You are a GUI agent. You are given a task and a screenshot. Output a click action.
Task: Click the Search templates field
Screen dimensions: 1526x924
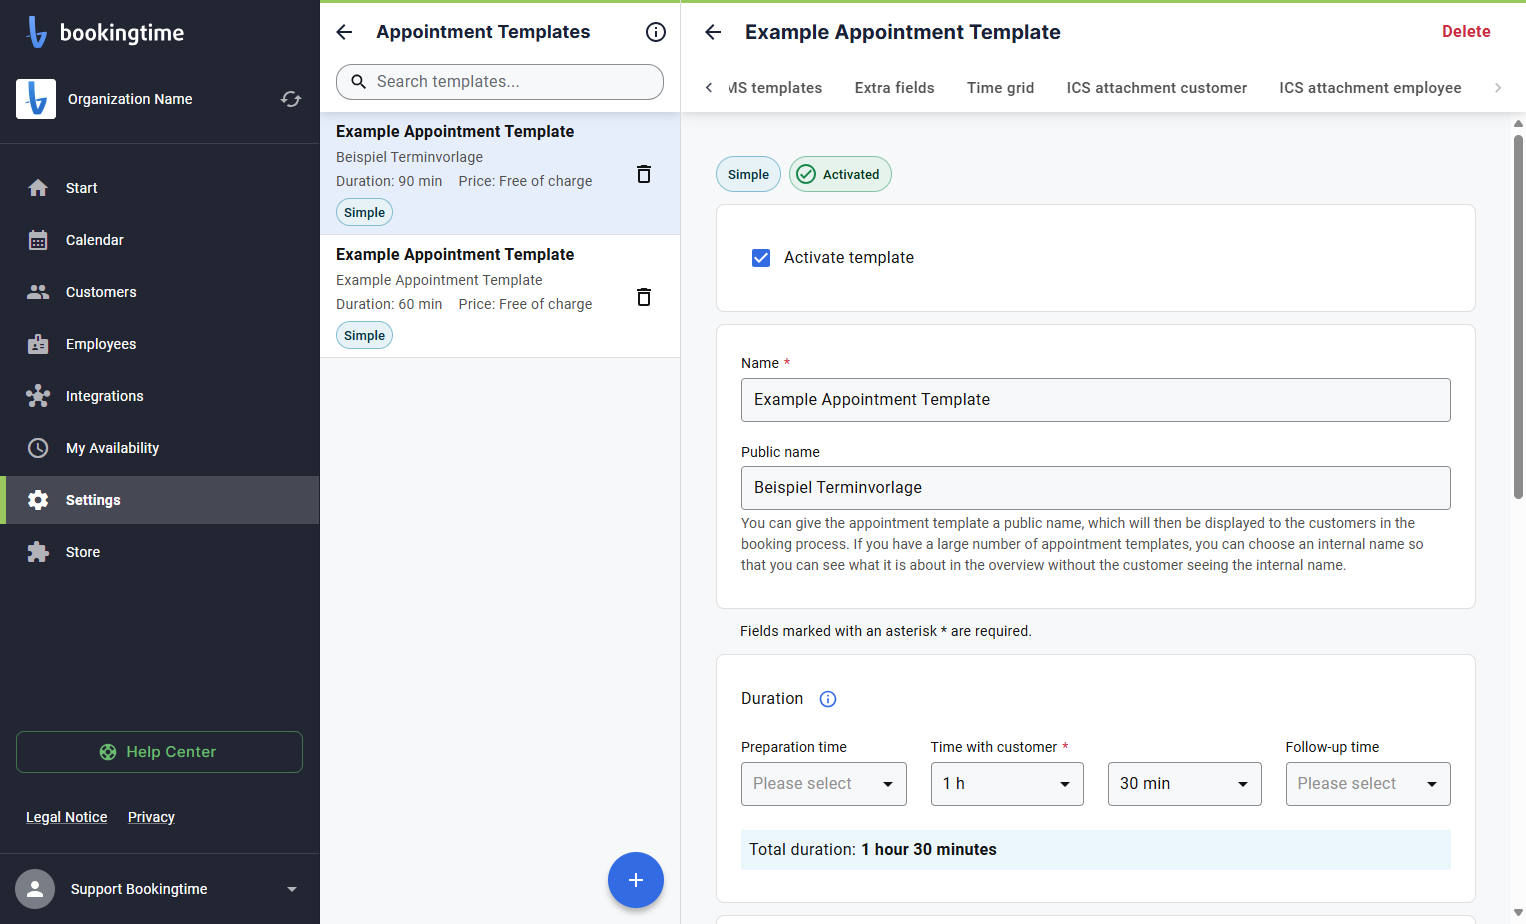click(x=500, y=82)
